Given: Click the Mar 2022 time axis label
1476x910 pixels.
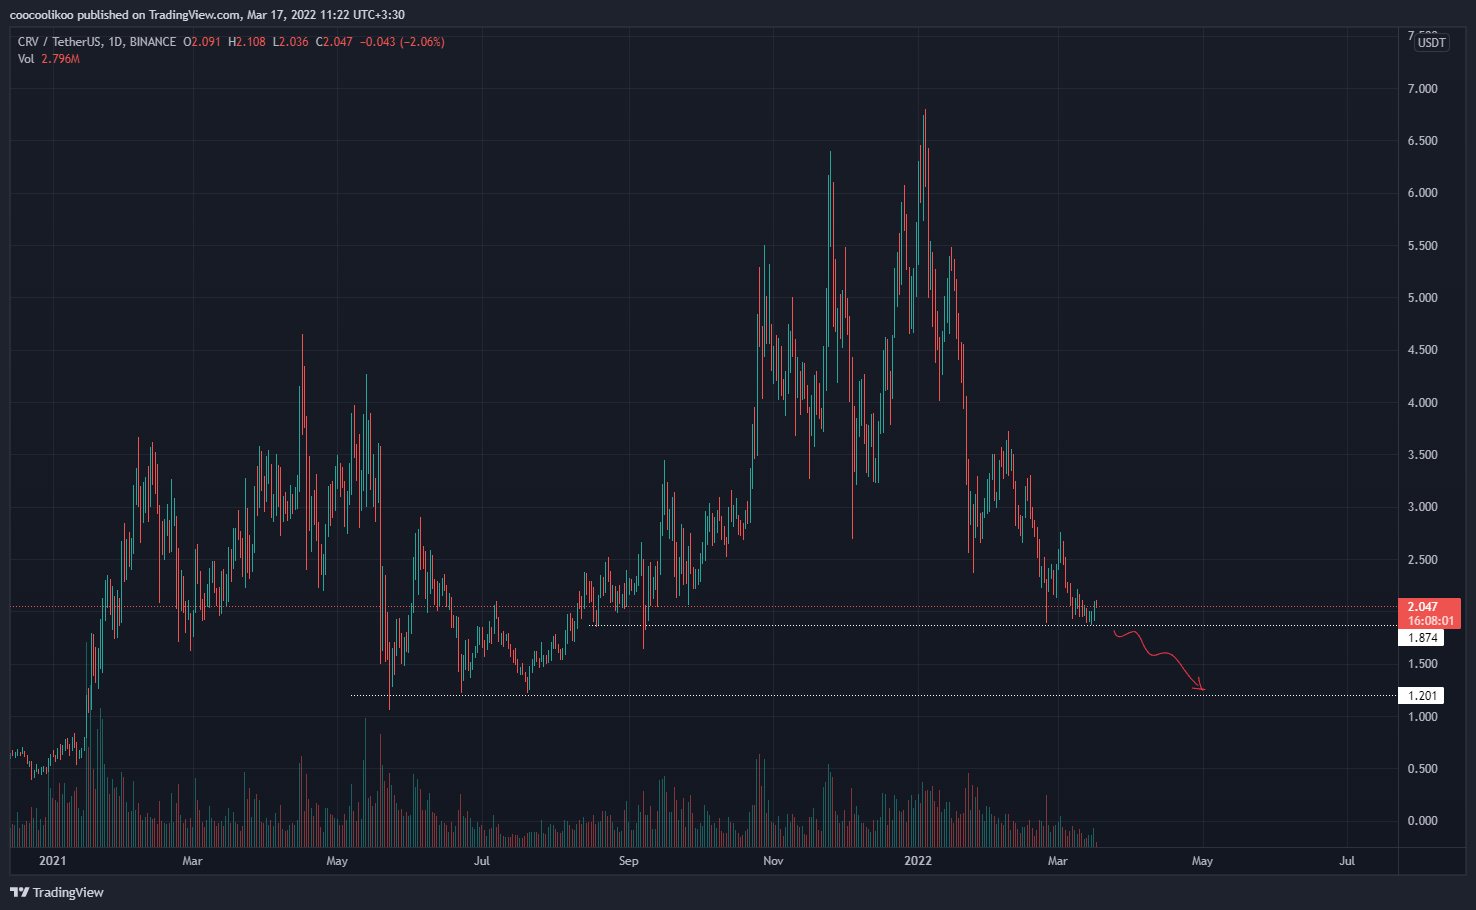Looking at the screenshot, I should (x=1057, y=861).
